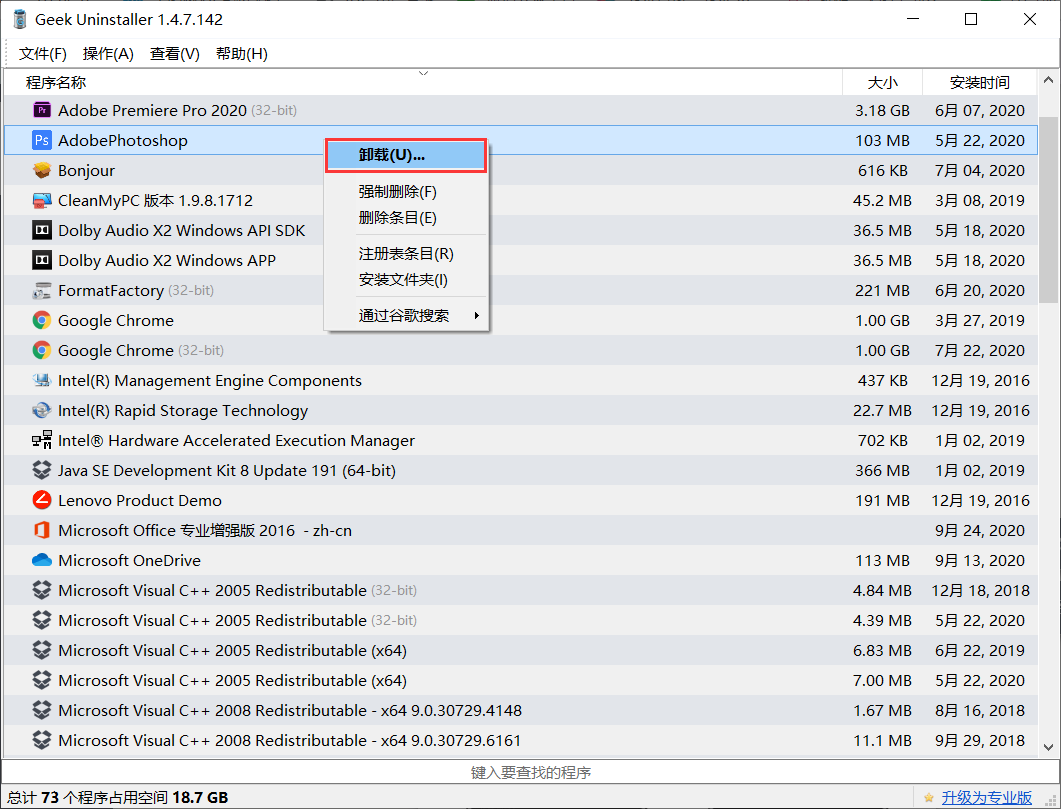Click the Adobe Premiere Pro 2020 icon
Image resolution: width=1061 pixels, height=809 pixels.
42,110
